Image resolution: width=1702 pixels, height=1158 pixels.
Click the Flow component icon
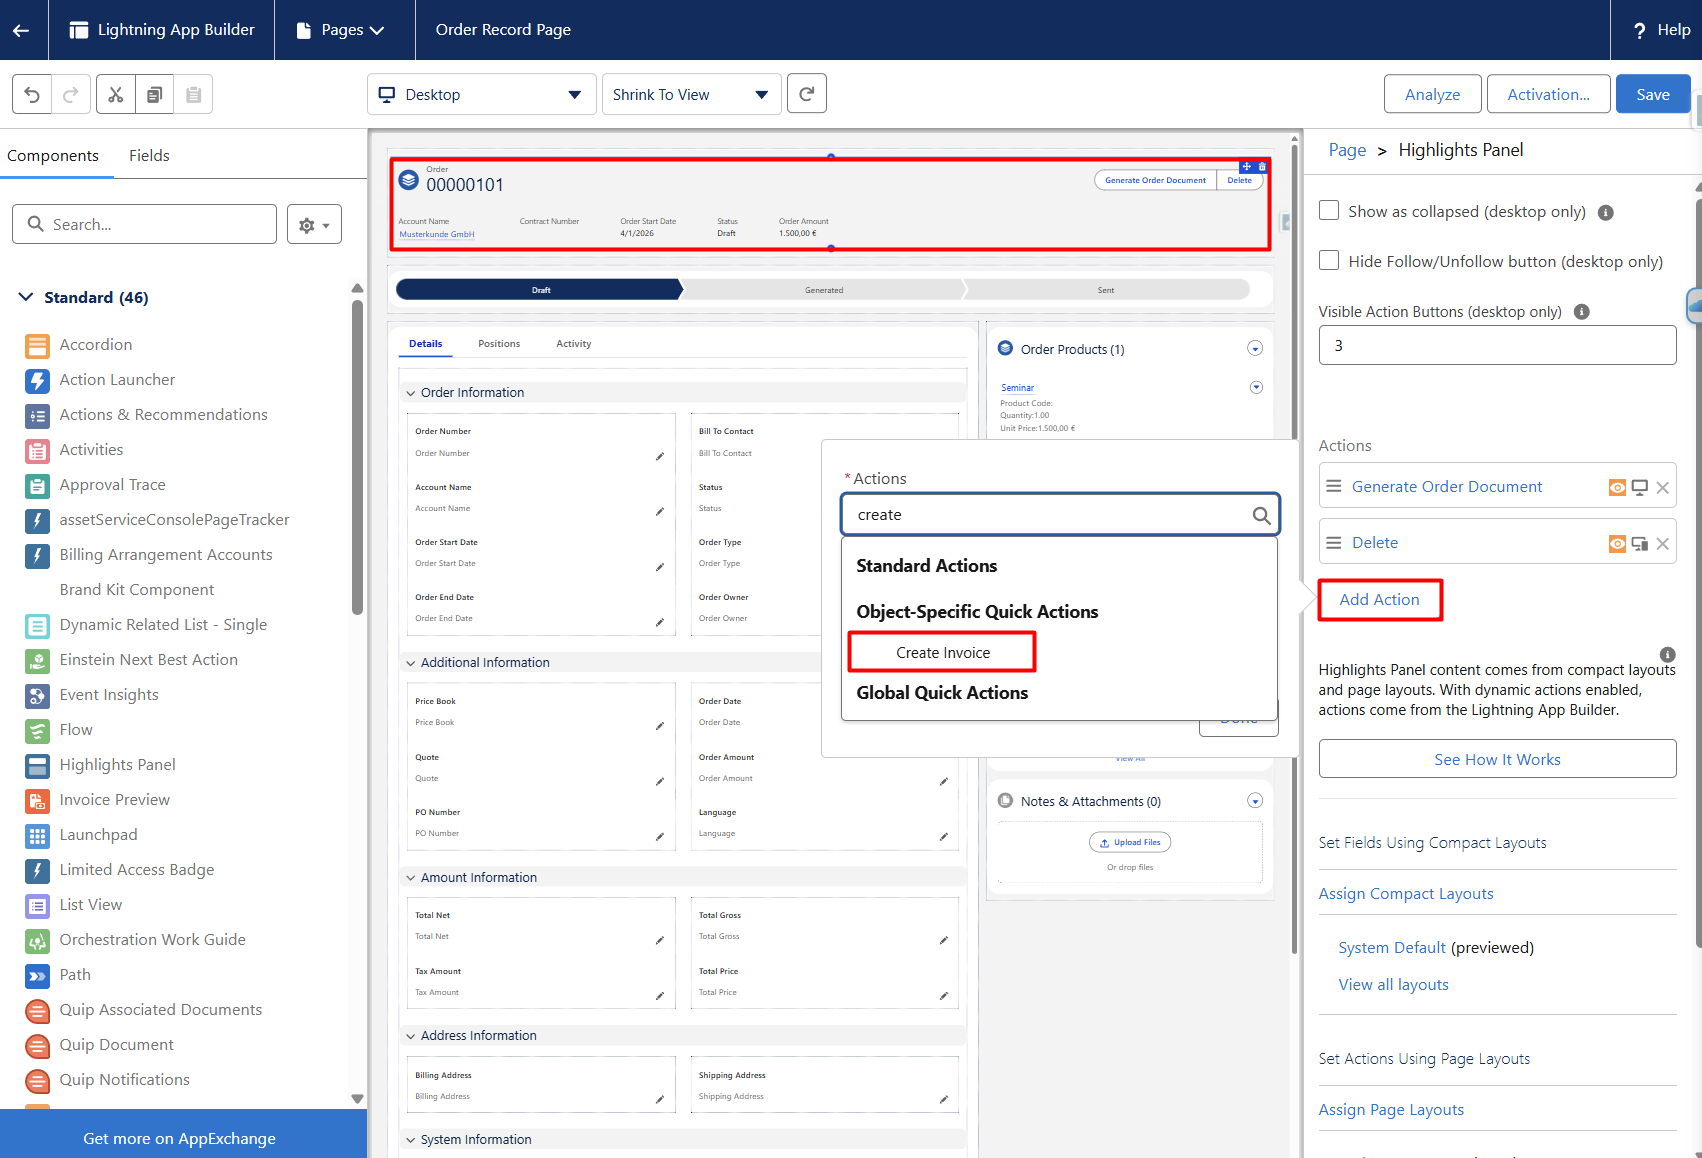(x=37, y=731)
